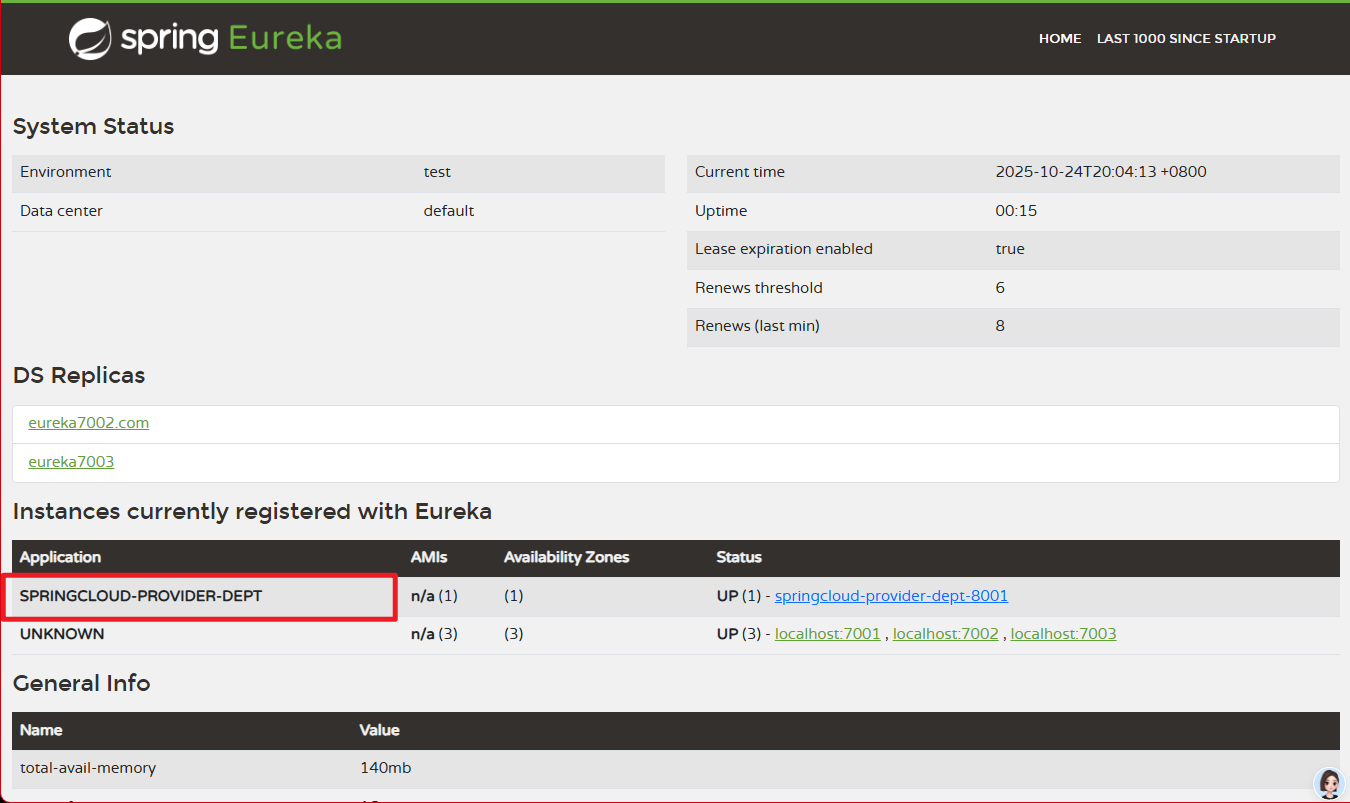1350x803 pixels.
Task: Click the 'total-avail-memory' row name
Action: (x=88, y=768)
